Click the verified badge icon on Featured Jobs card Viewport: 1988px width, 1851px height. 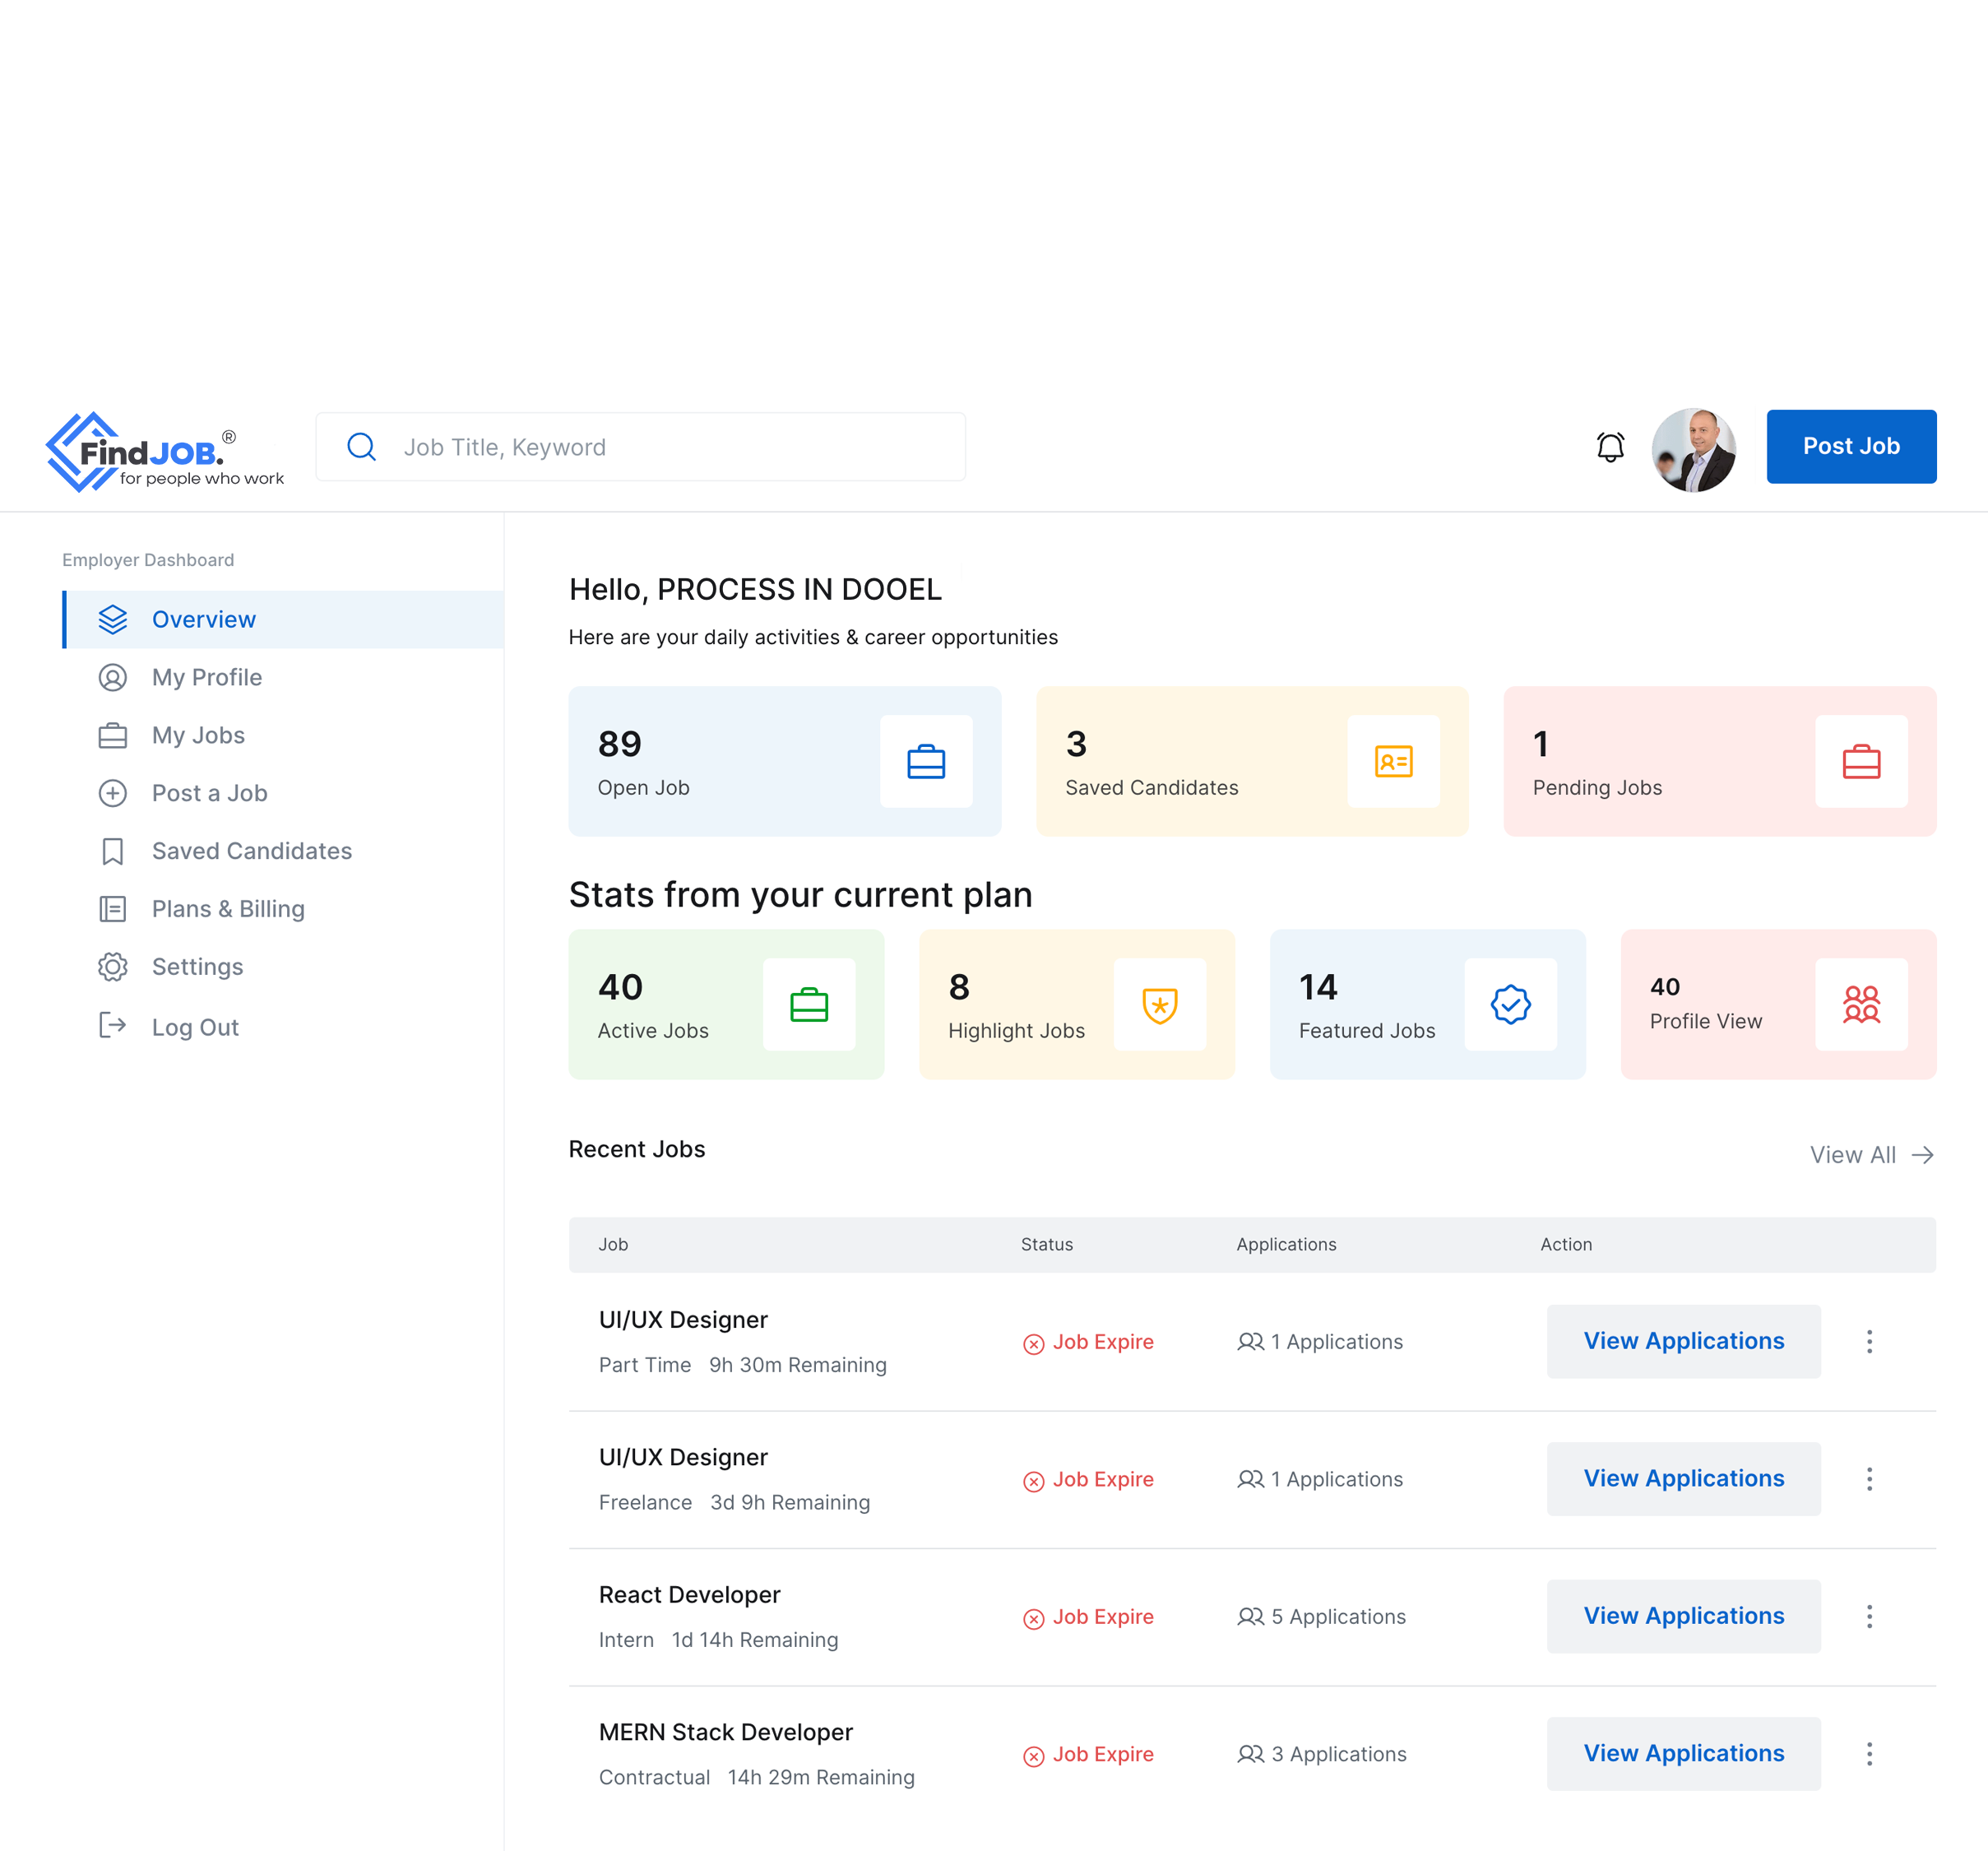1511,1004
